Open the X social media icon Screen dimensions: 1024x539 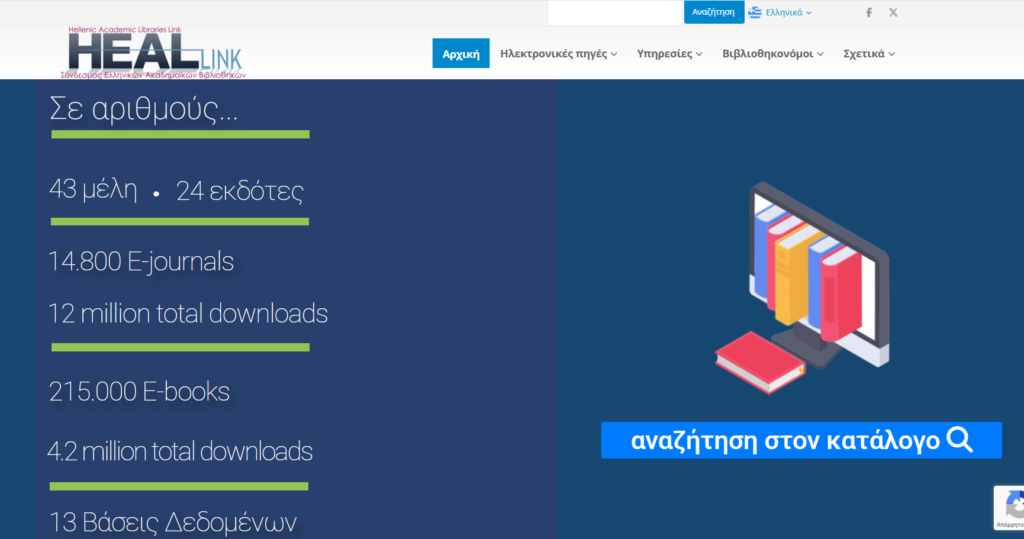(893, 13)
